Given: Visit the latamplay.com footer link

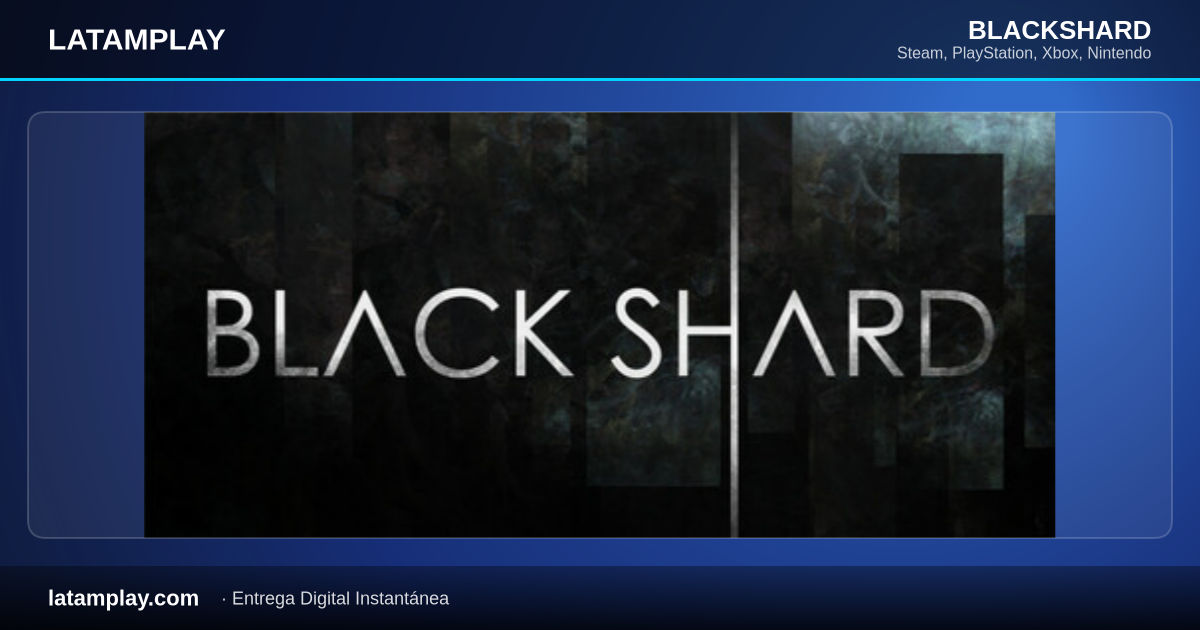Looking at the screenshot, I should (124, 598).
